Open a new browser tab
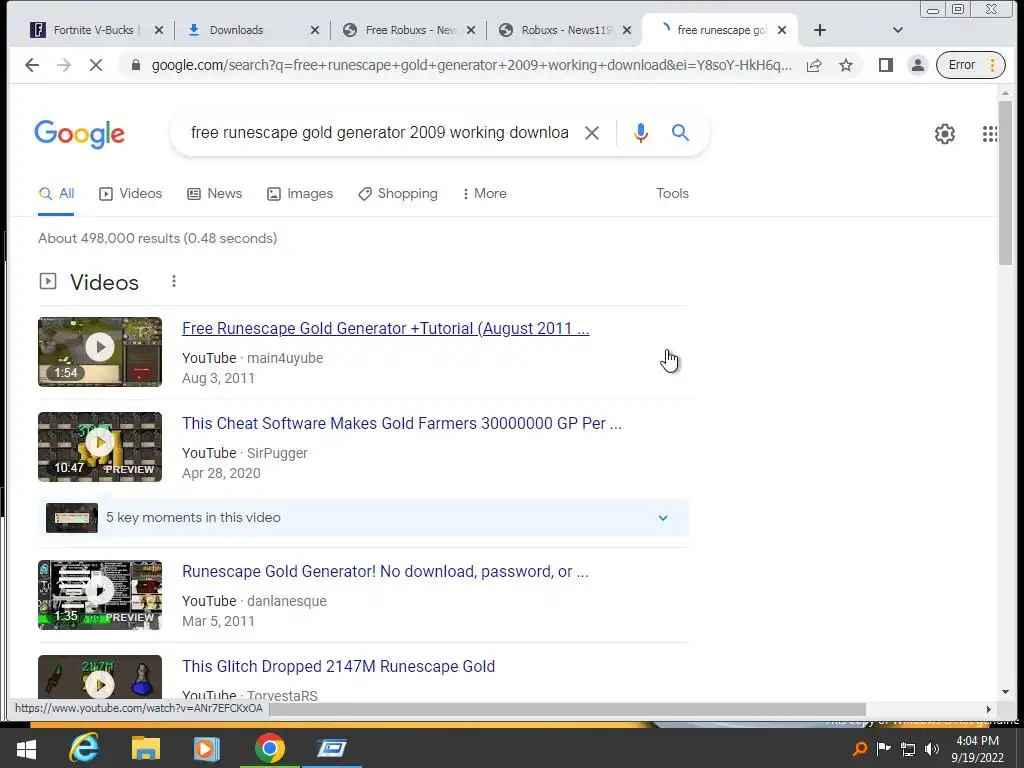Viewport: 1024px width, 768px height. coord(820,30)
